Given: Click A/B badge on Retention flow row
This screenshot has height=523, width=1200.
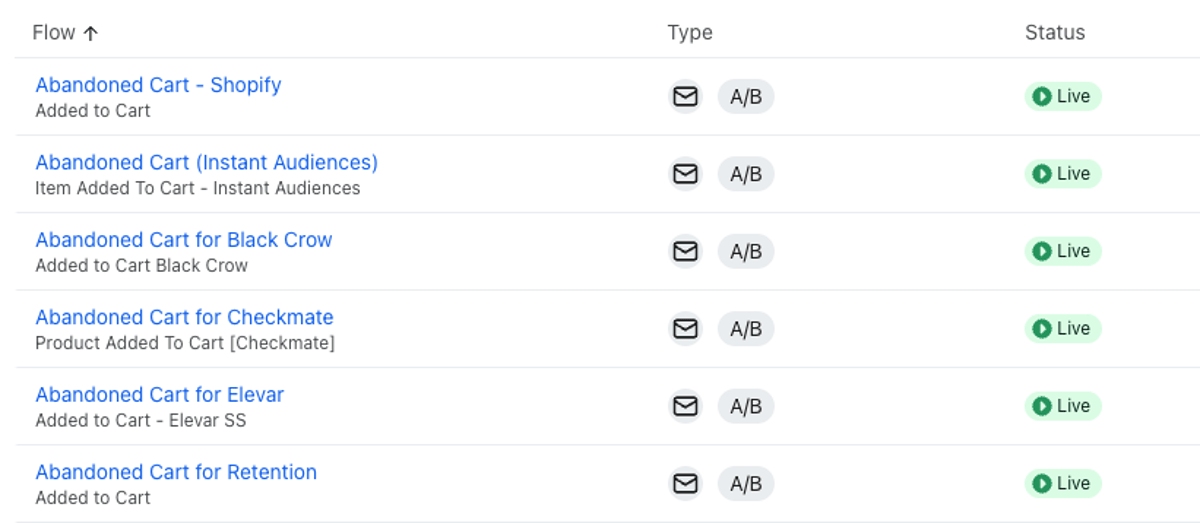Looking at the screenshot, I should coord(746,484).
